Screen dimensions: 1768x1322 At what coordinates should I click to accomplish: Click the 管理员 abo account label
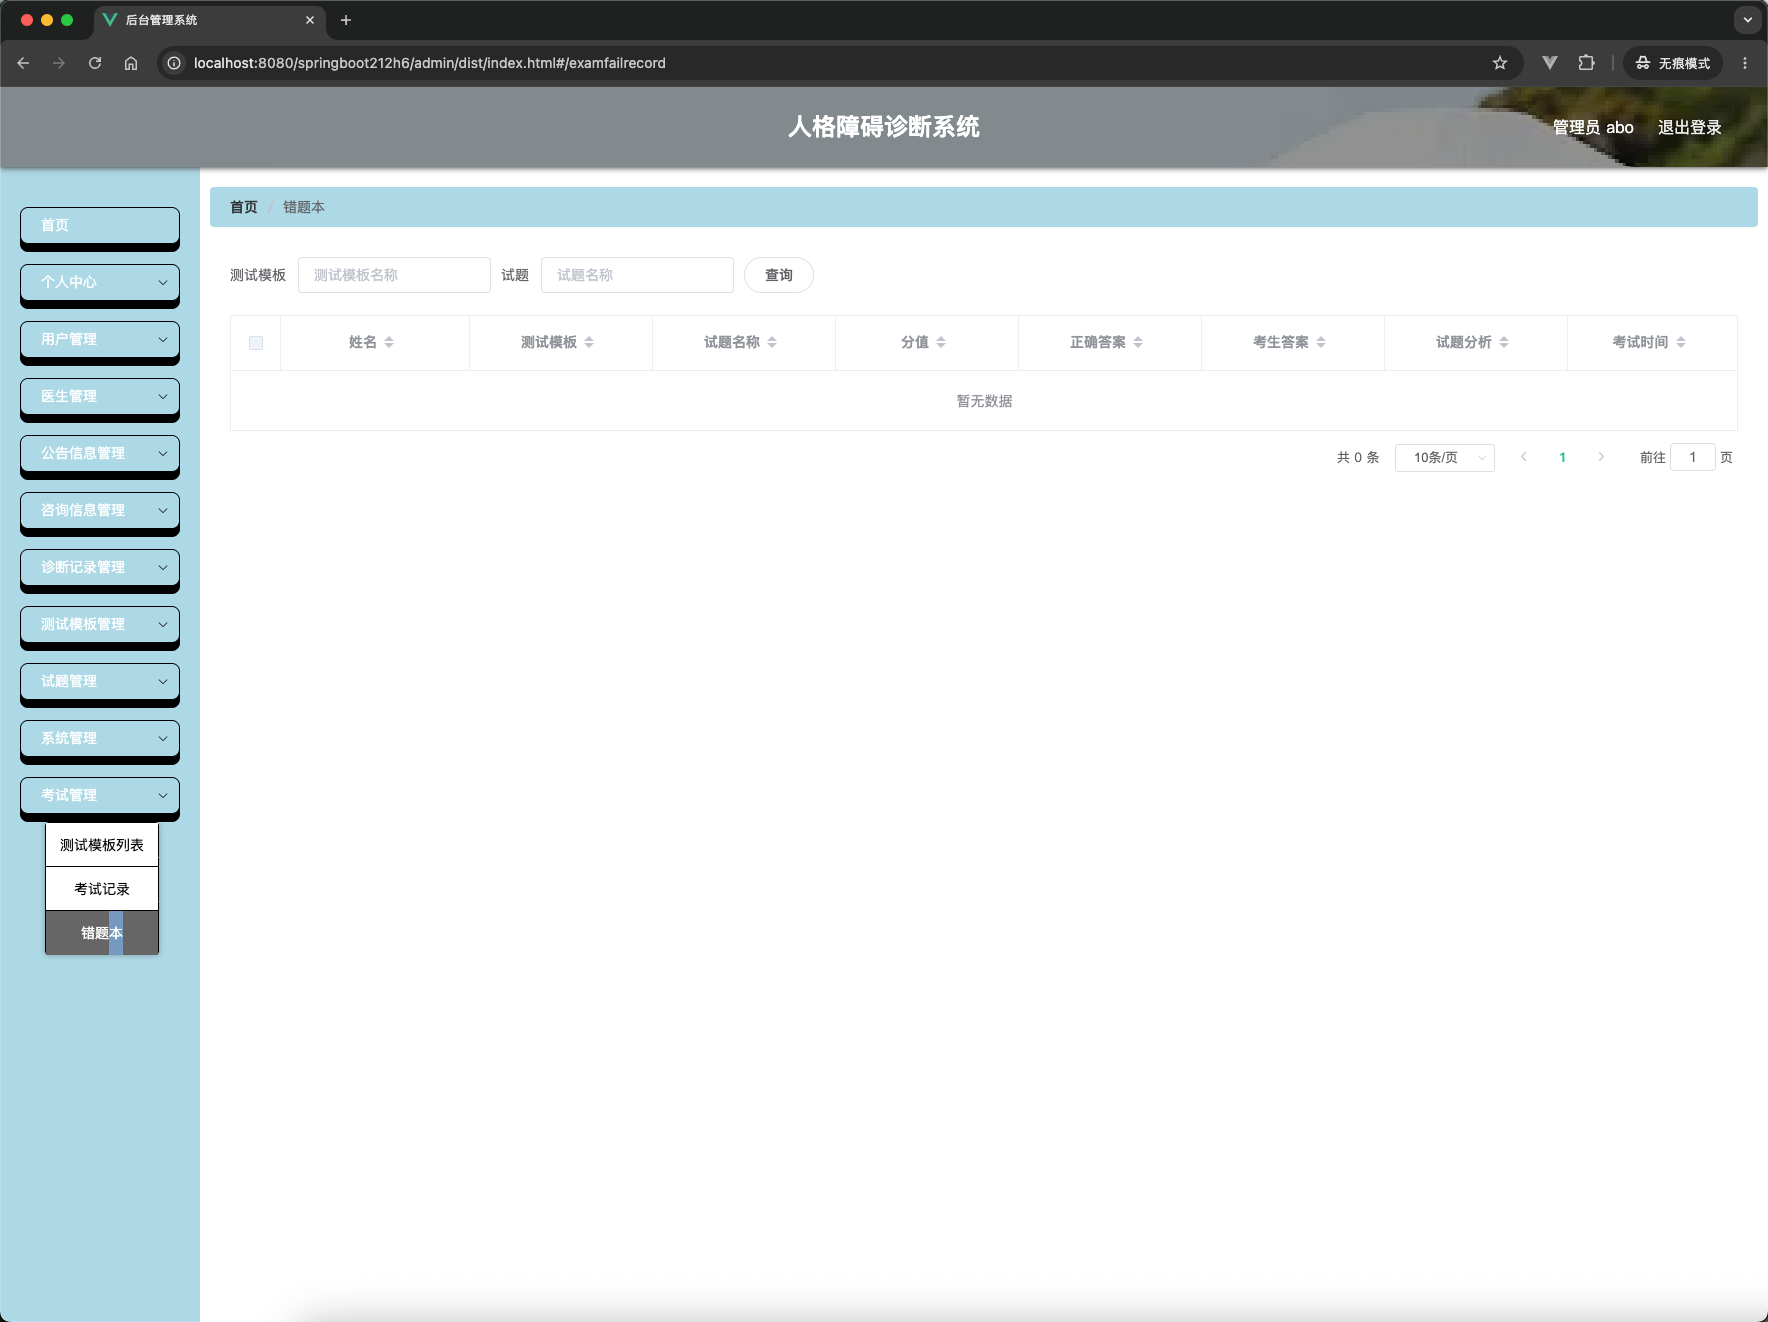1593,127
